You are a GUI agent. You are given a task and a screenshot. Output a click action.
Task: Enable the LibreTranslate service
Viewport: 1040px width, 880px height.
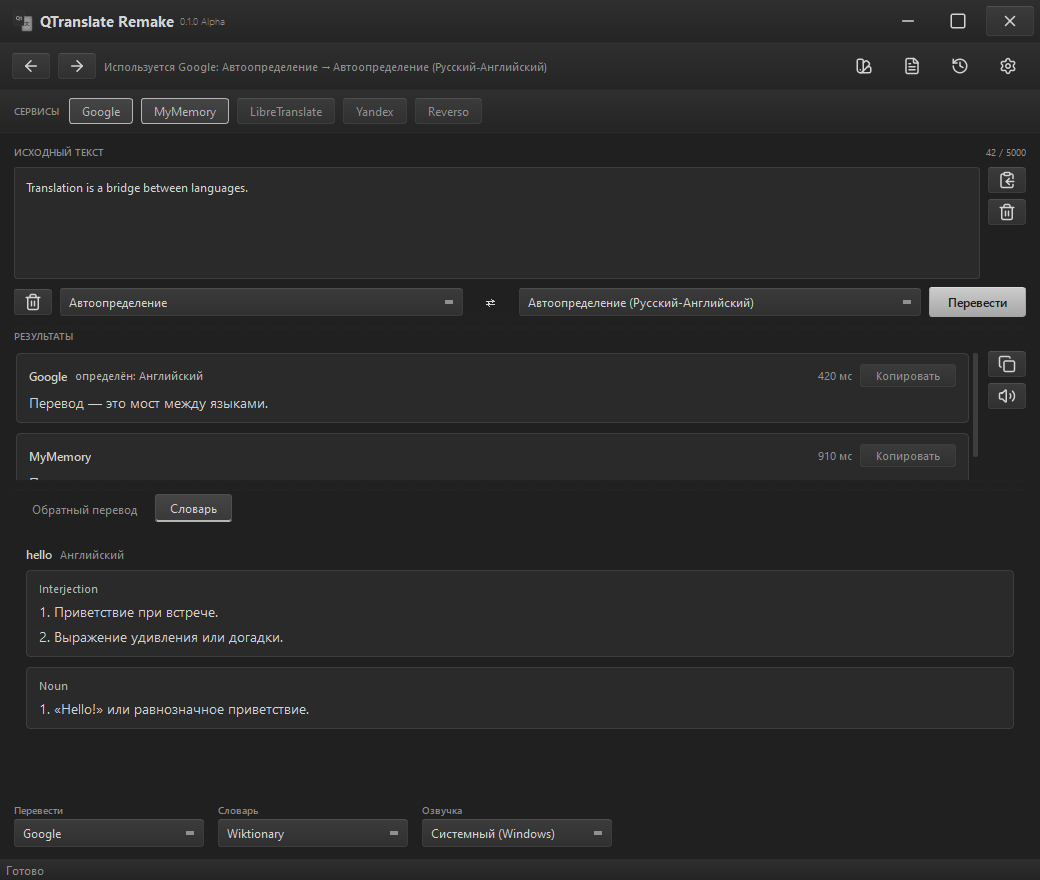pos(286,111)
